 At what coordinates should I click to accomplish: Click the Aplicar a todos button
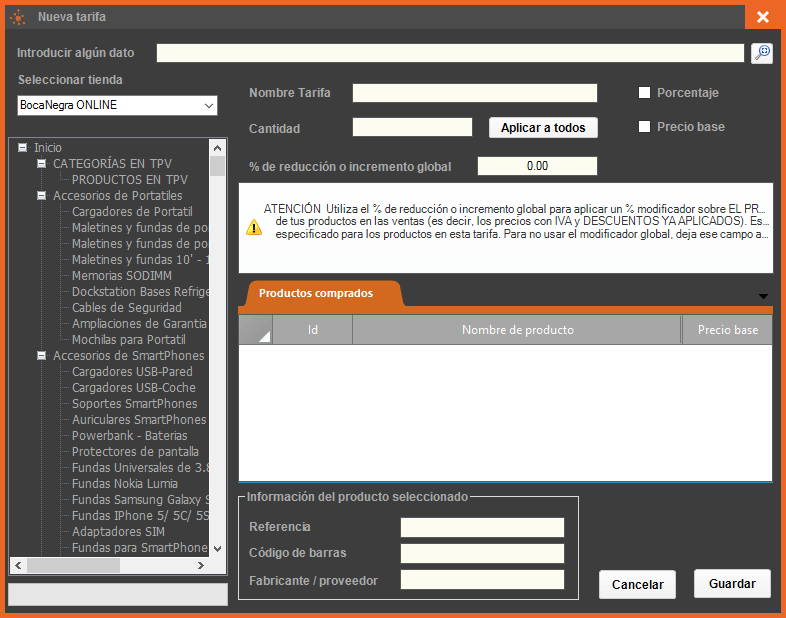point(543,128)
